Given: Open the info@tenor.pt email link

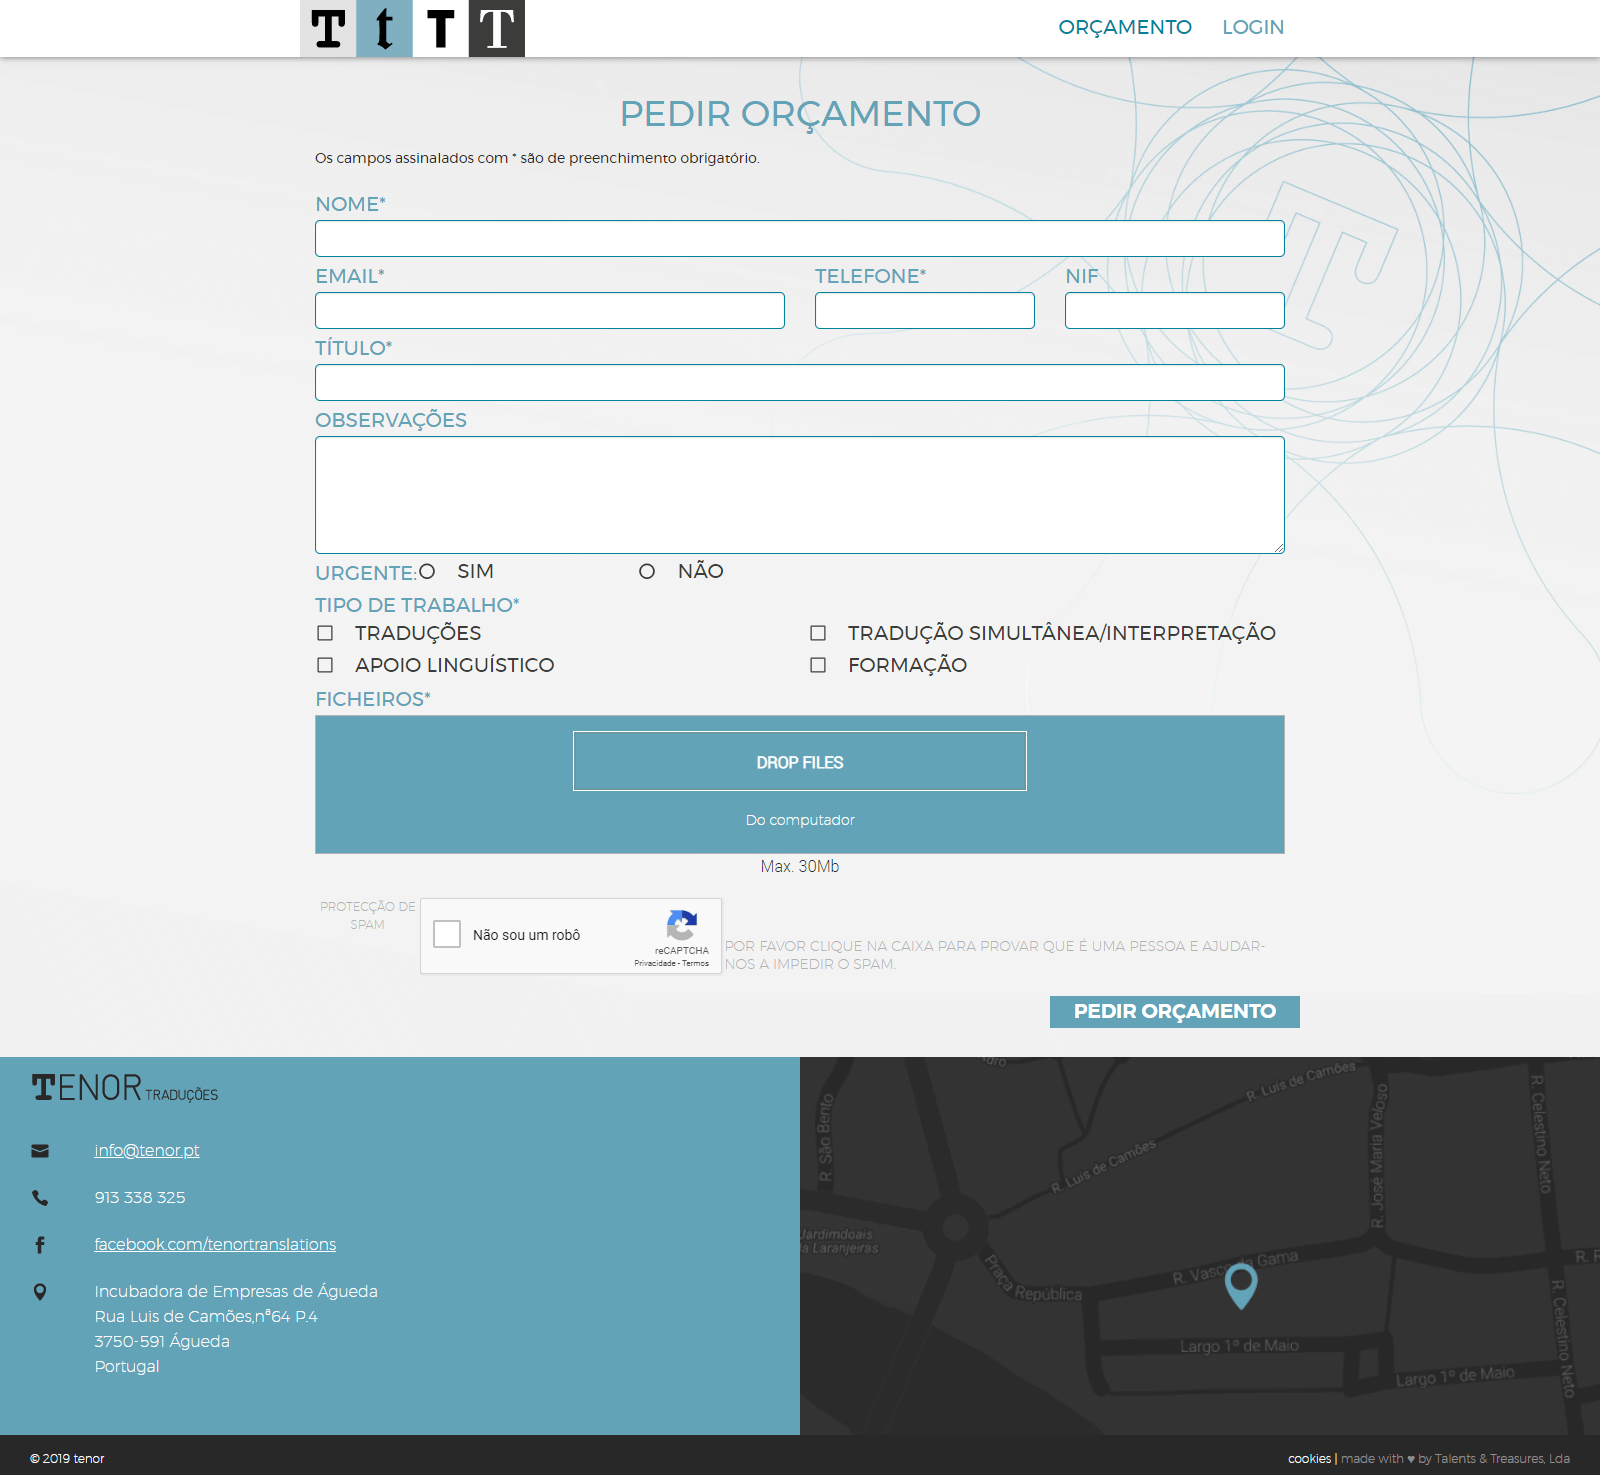Looking at the screenshot, I should tap(146, 1150).
